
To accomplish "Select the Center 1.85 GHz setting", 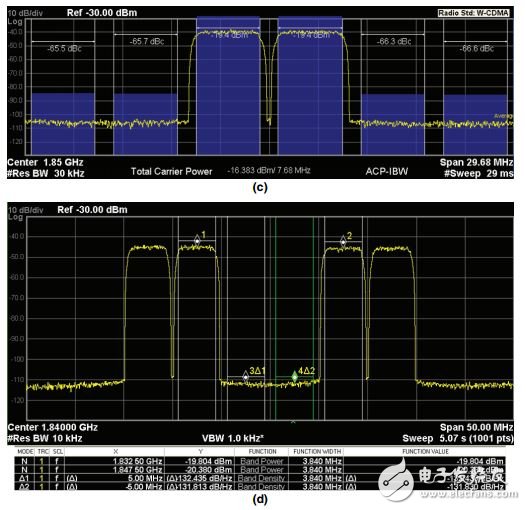I will click(45, 162).
